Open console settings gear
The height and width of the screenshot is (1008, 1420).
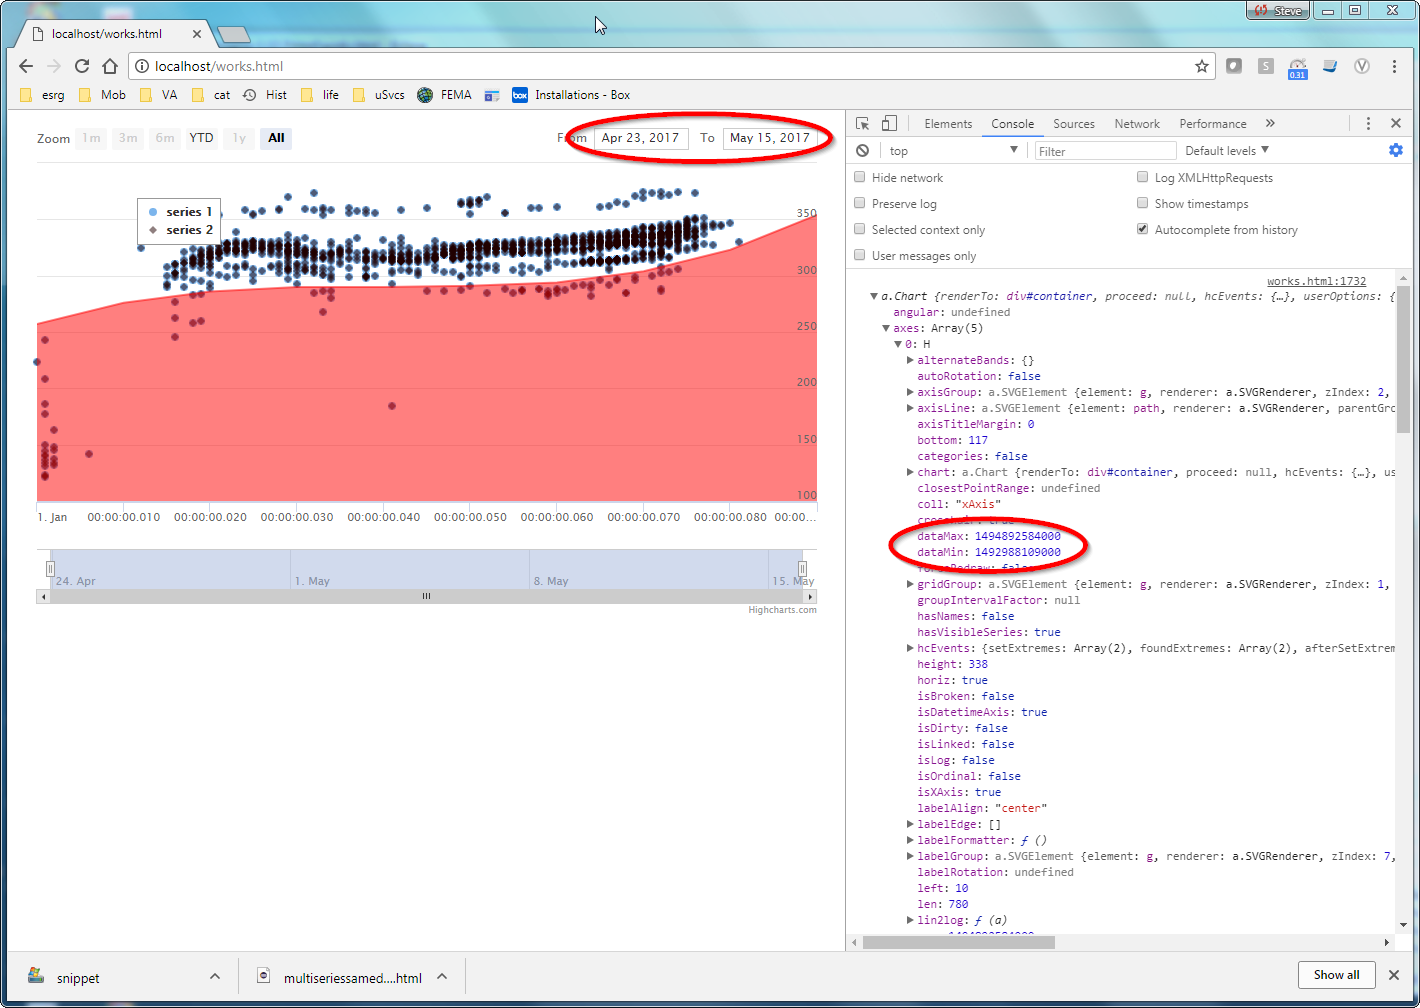coord(1395,150)
